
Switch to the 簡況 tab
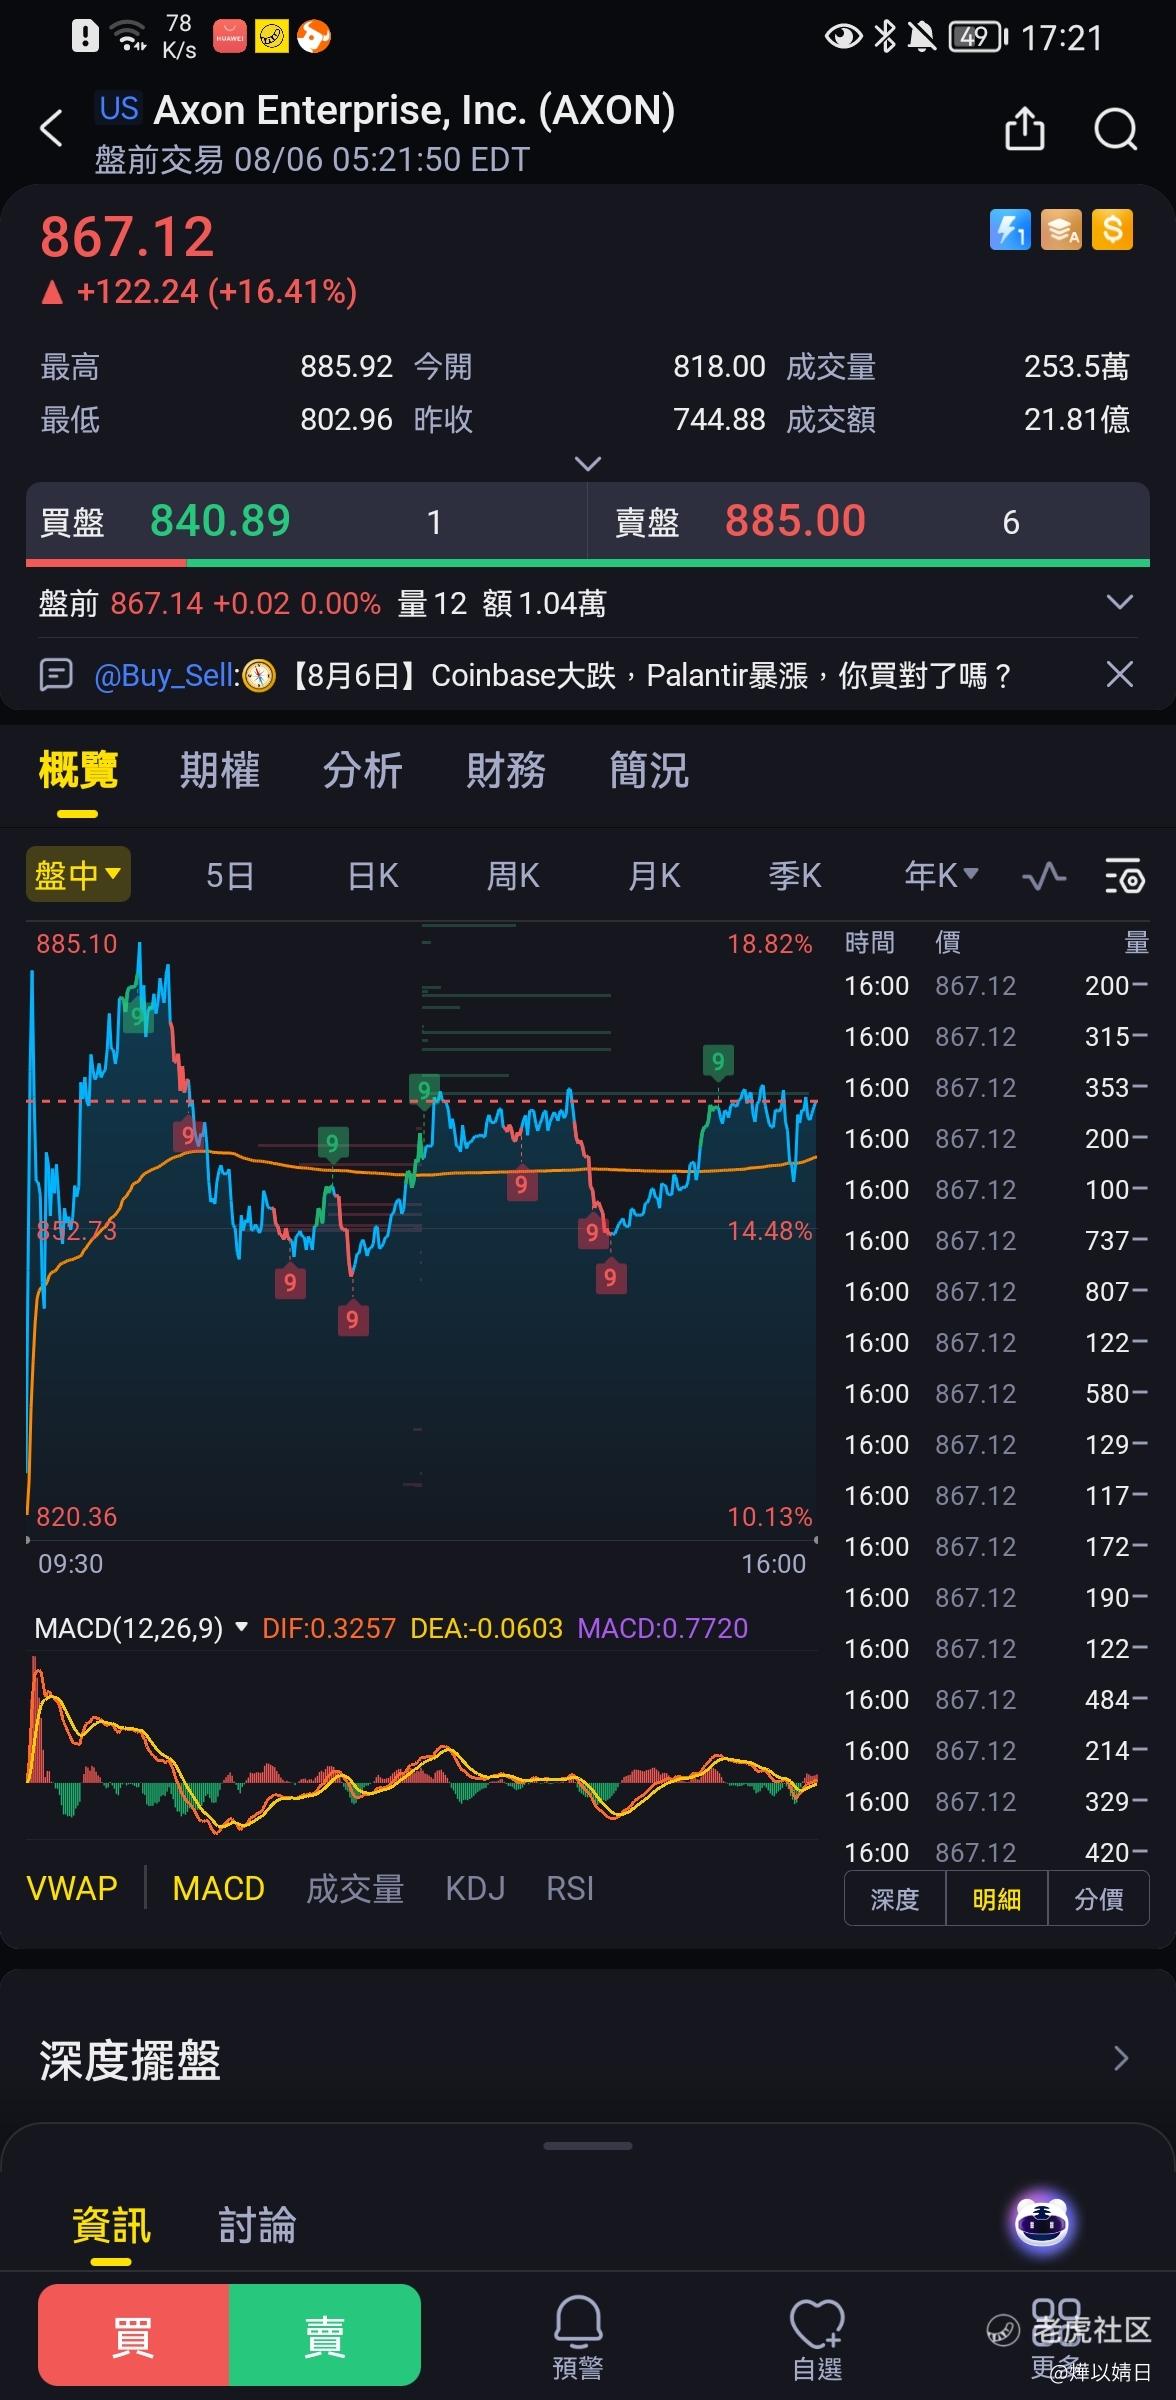pos(649,771)
